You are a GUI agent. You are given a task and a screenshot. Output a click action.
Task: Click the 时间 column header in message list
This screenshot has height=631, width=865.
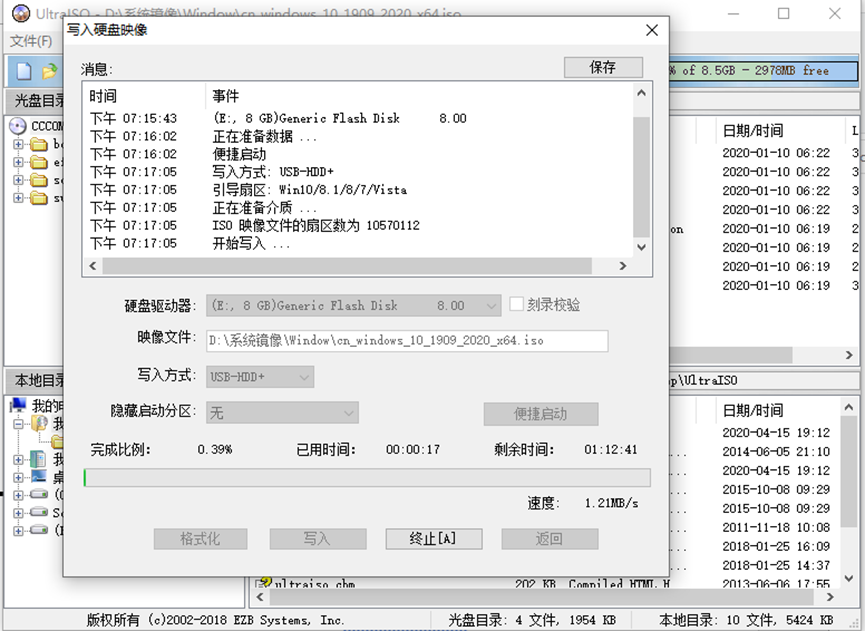point(103,96)
